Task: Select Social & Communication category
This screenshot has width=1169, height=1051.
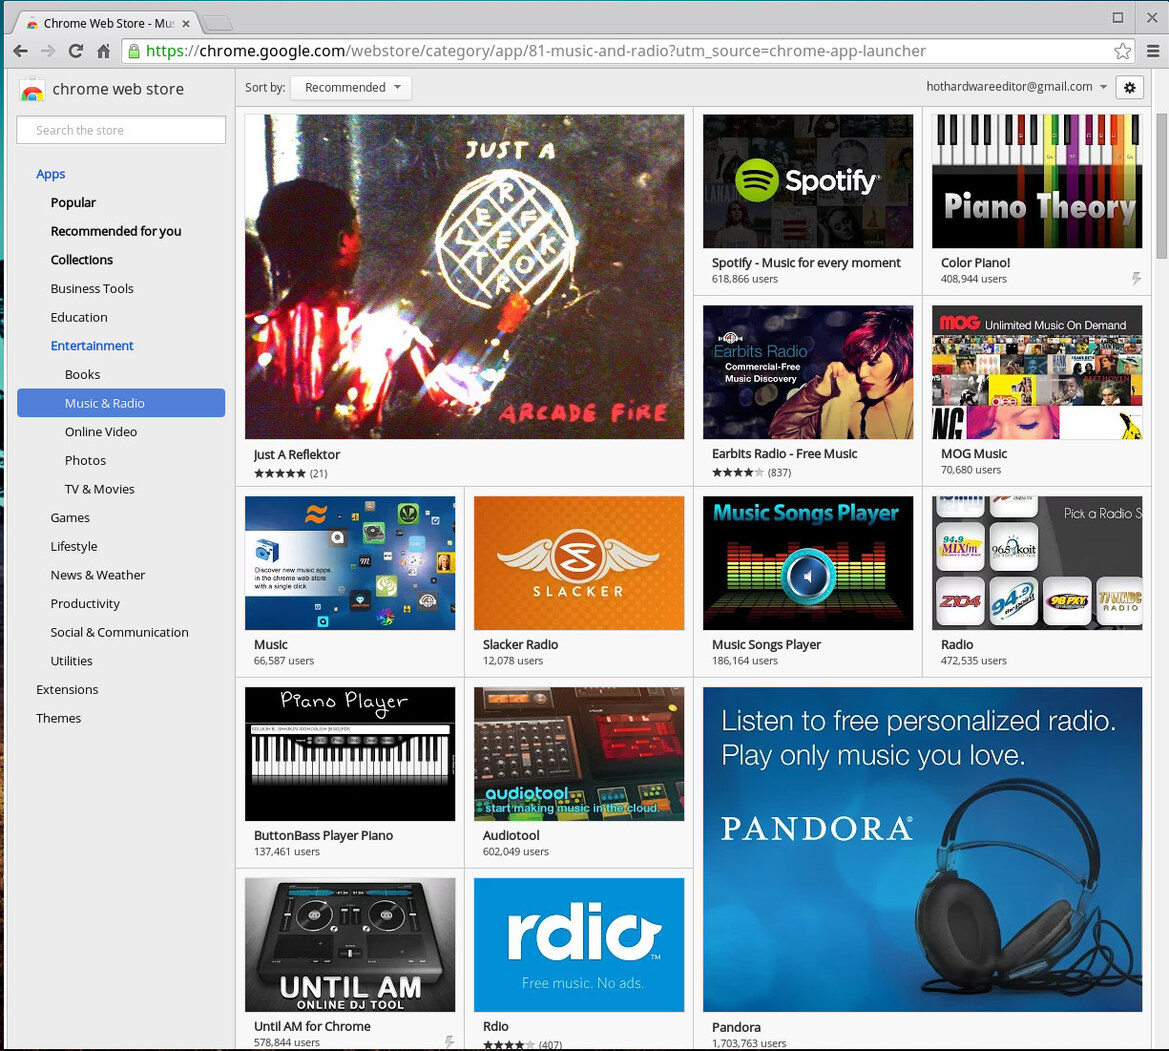Action: (119, 633)
